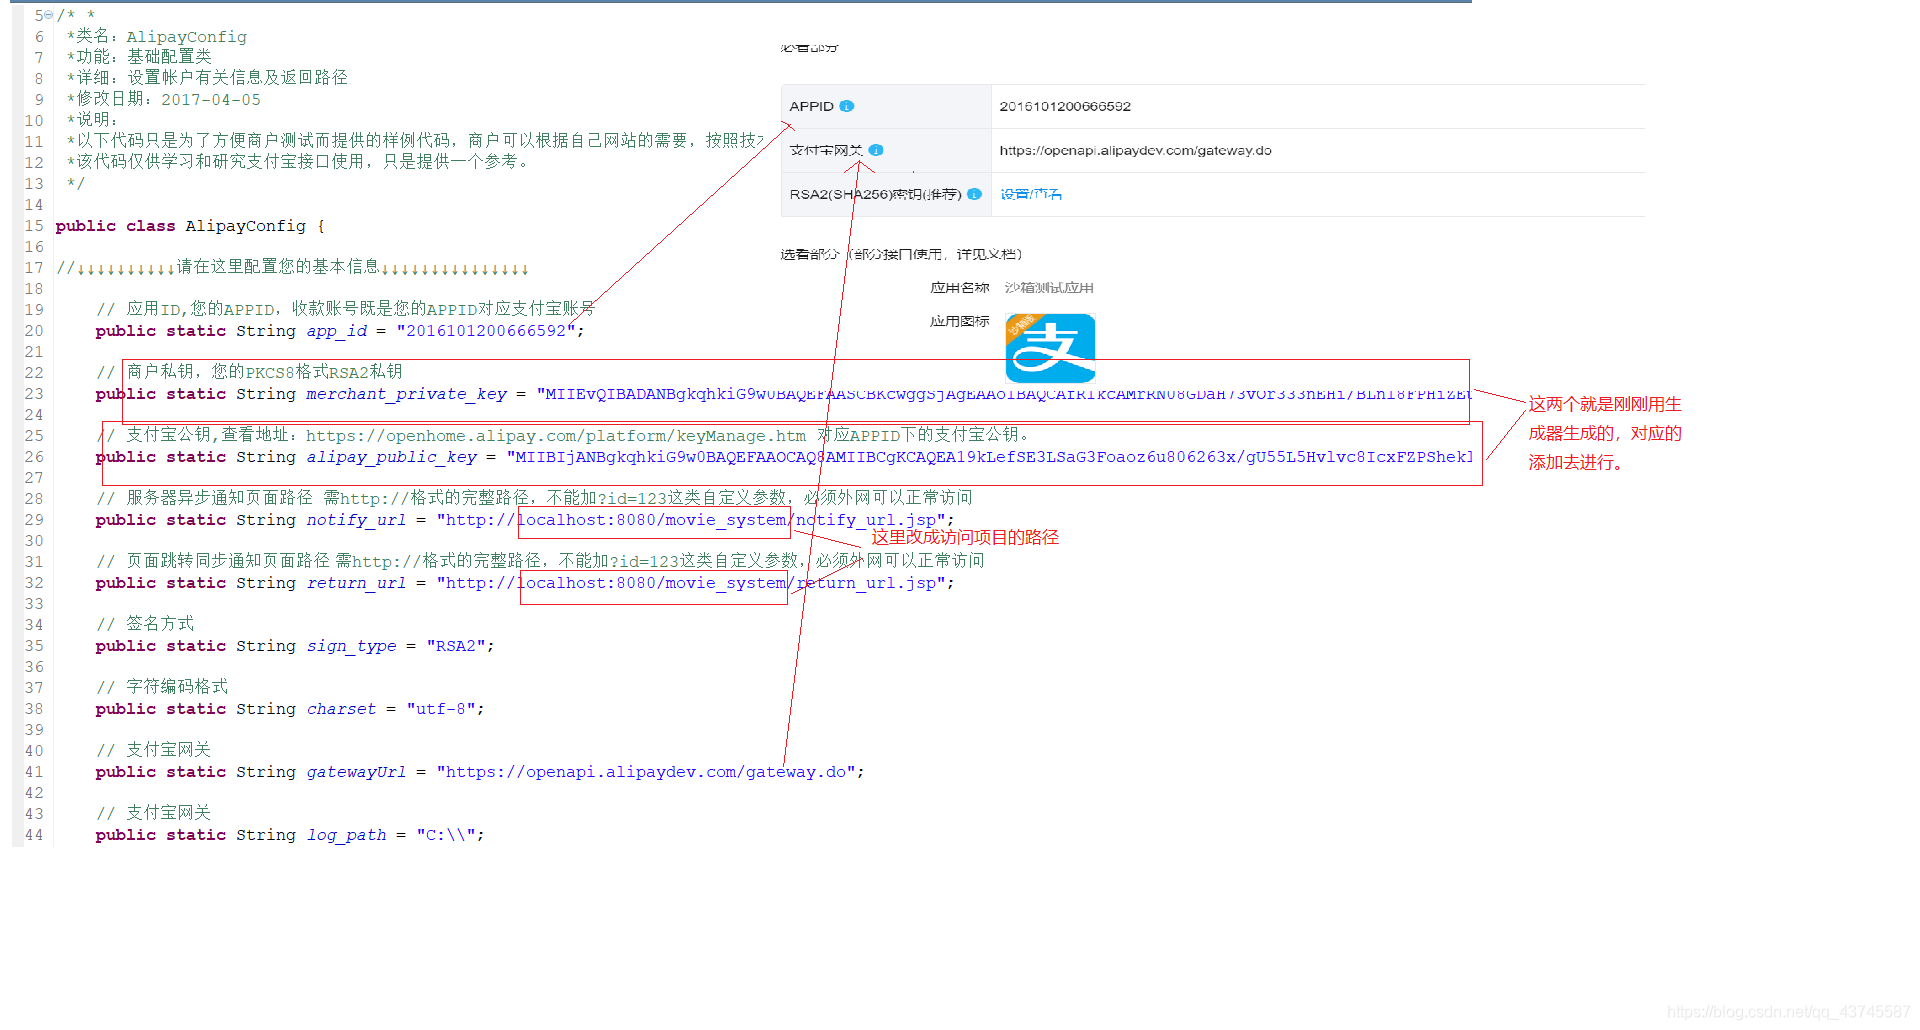The height and width of the screenshot is (1030, 1920).
Task: Click the "C:\\" log path string
Action: click(446, 835)
